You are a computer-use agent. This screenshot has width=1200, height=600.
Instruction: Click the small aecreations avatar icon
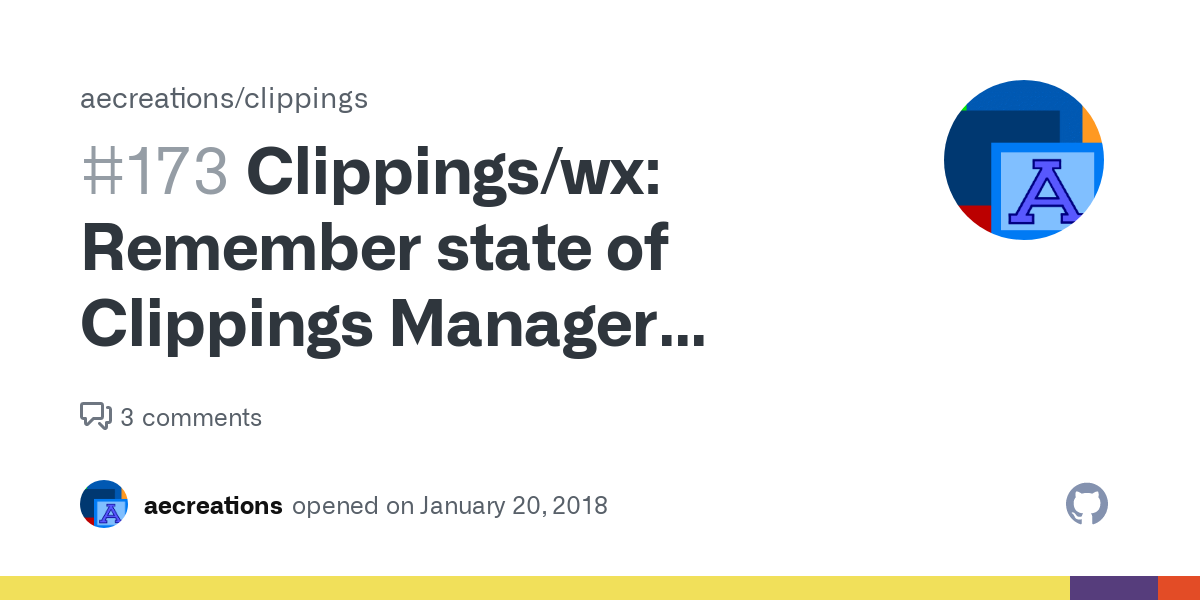pyautogui.click(x=104, y=504)
